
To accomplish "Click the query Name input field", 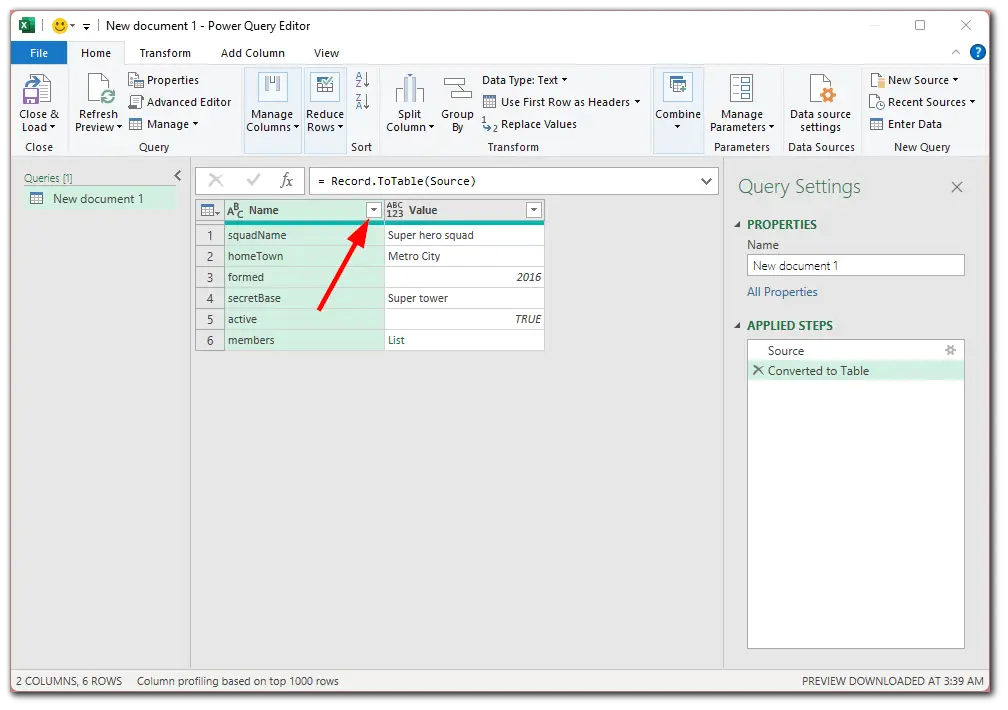I will 855,266.
